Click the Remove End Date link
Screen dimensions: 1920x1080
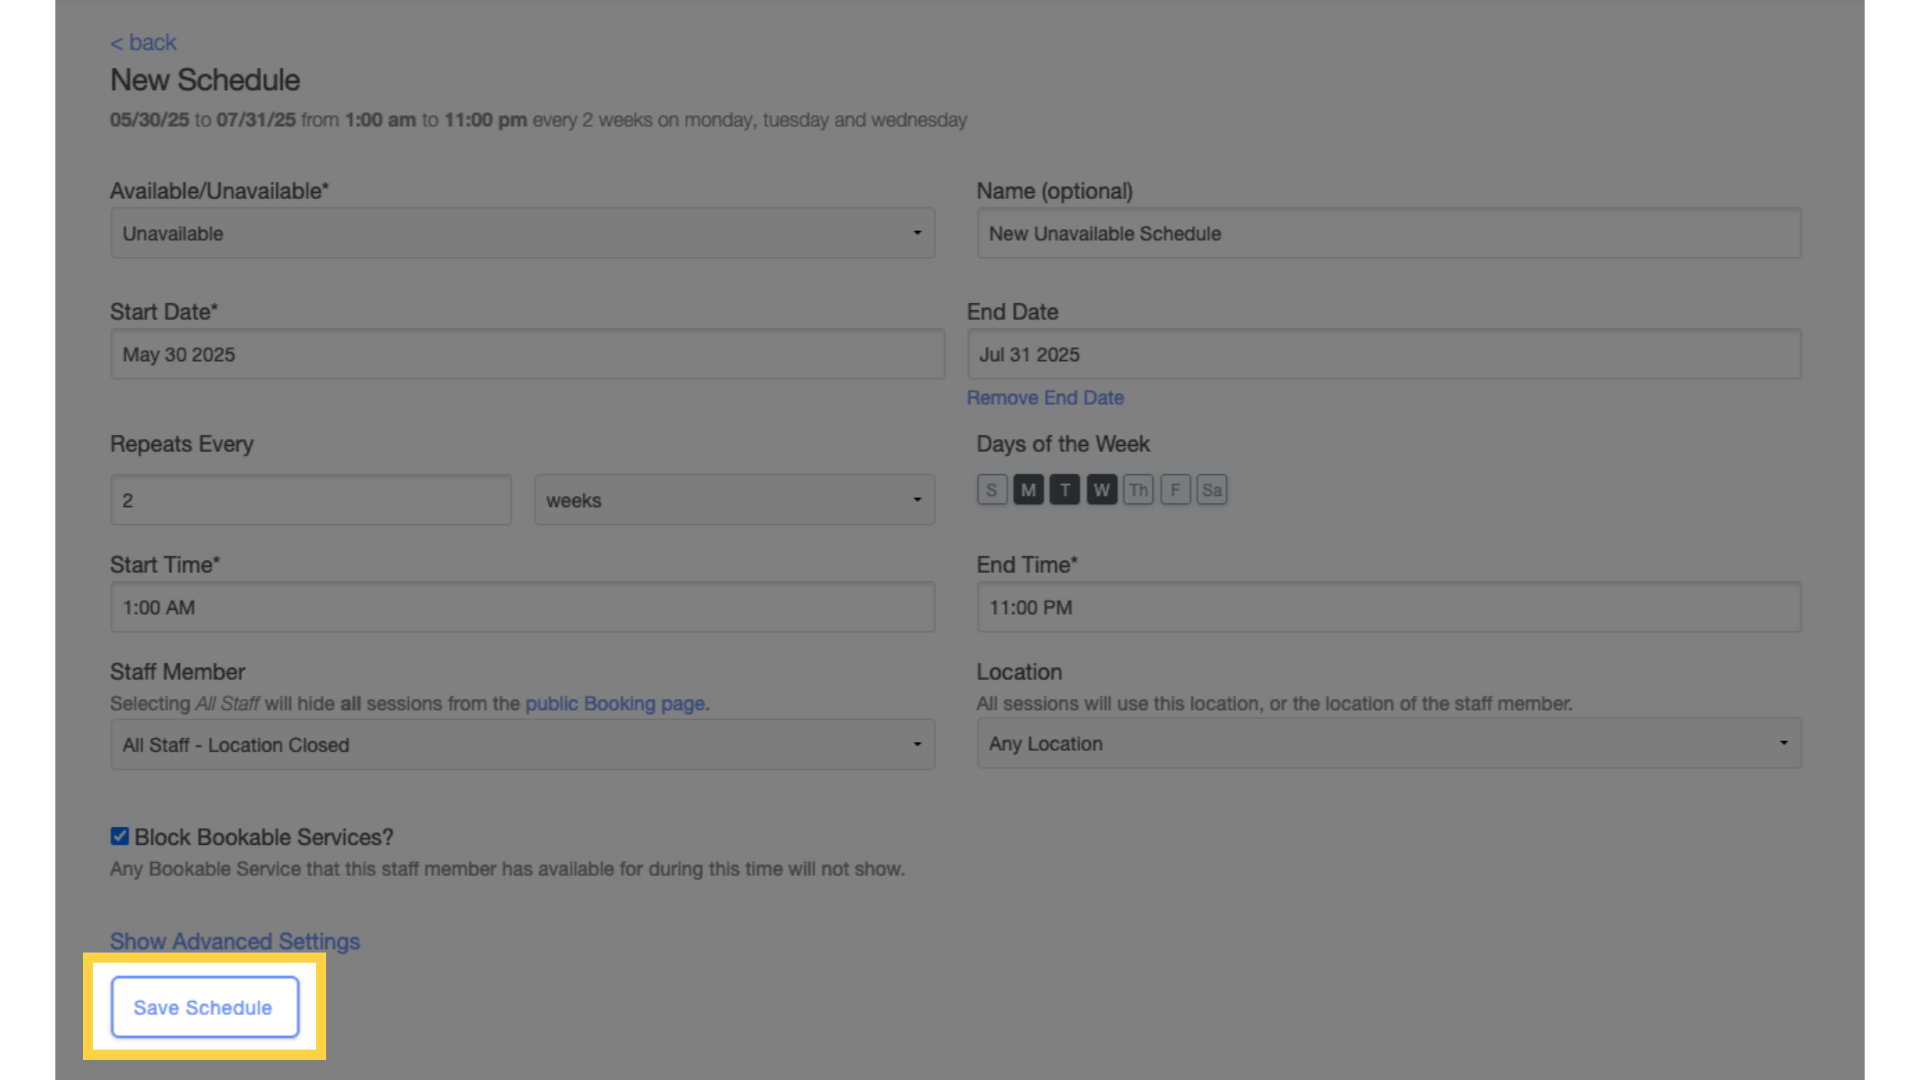click(x=1045, y=398)
